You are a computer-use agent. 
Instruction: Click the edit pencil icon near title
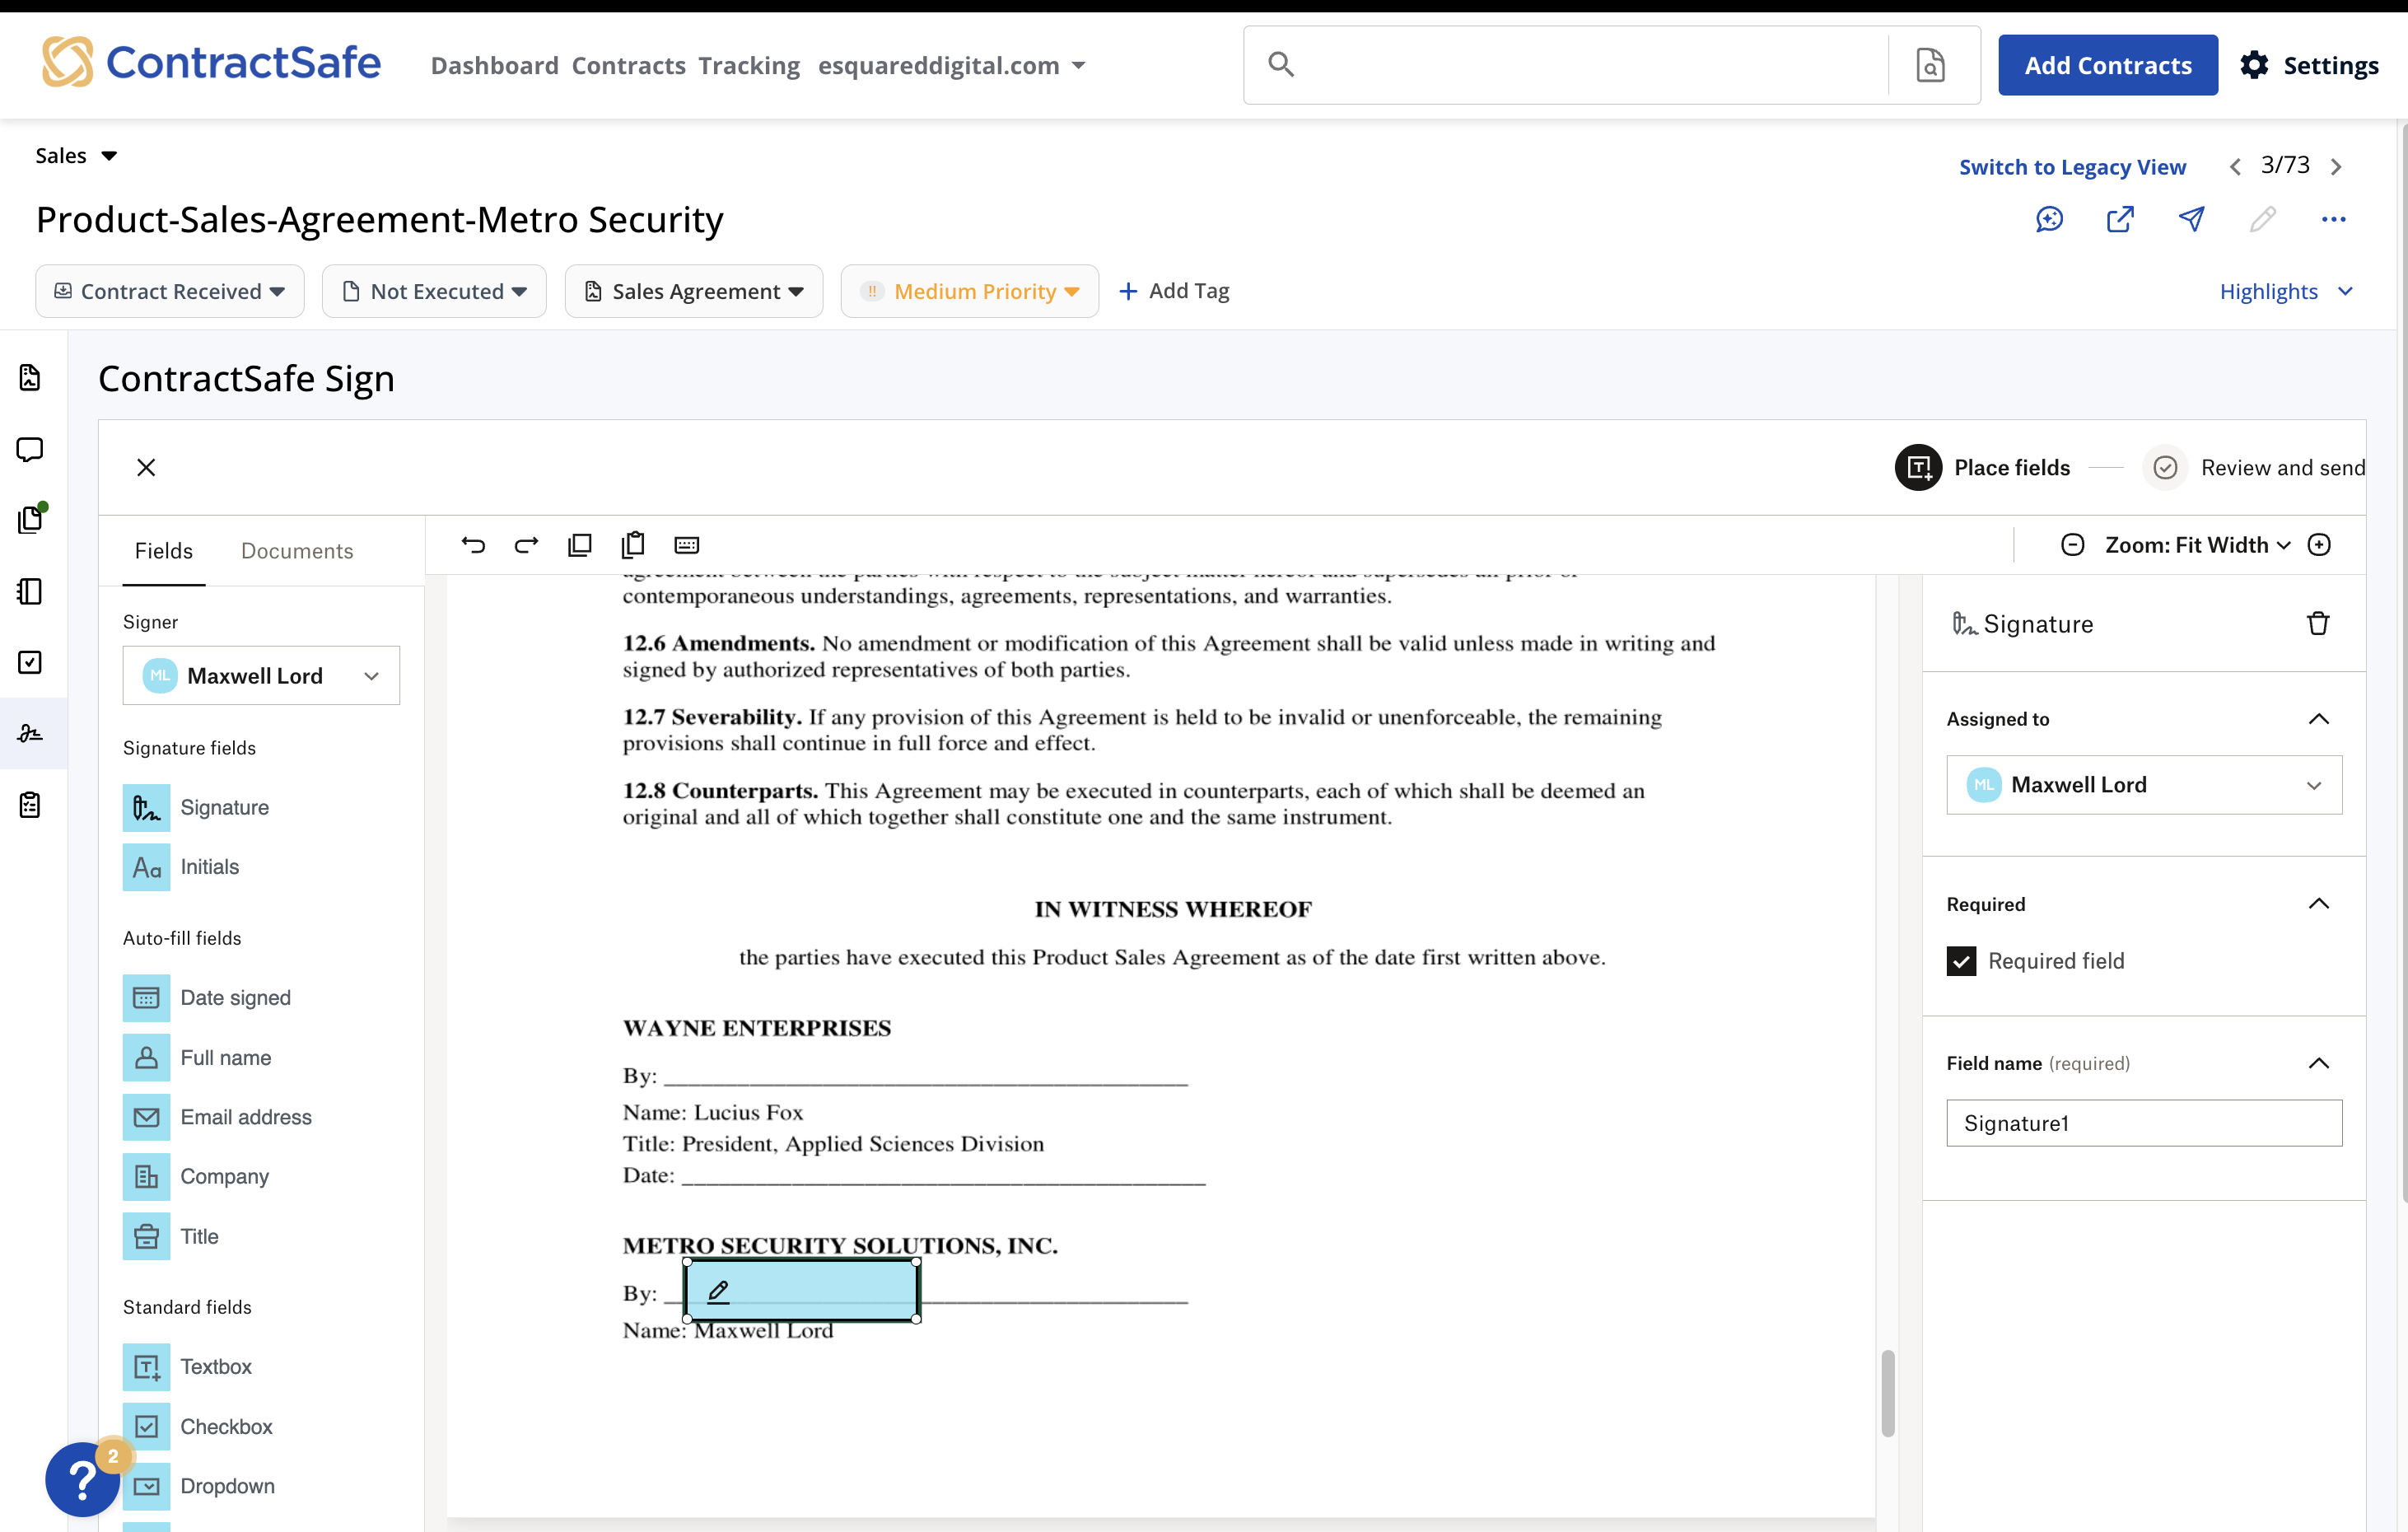[2262, 219]
